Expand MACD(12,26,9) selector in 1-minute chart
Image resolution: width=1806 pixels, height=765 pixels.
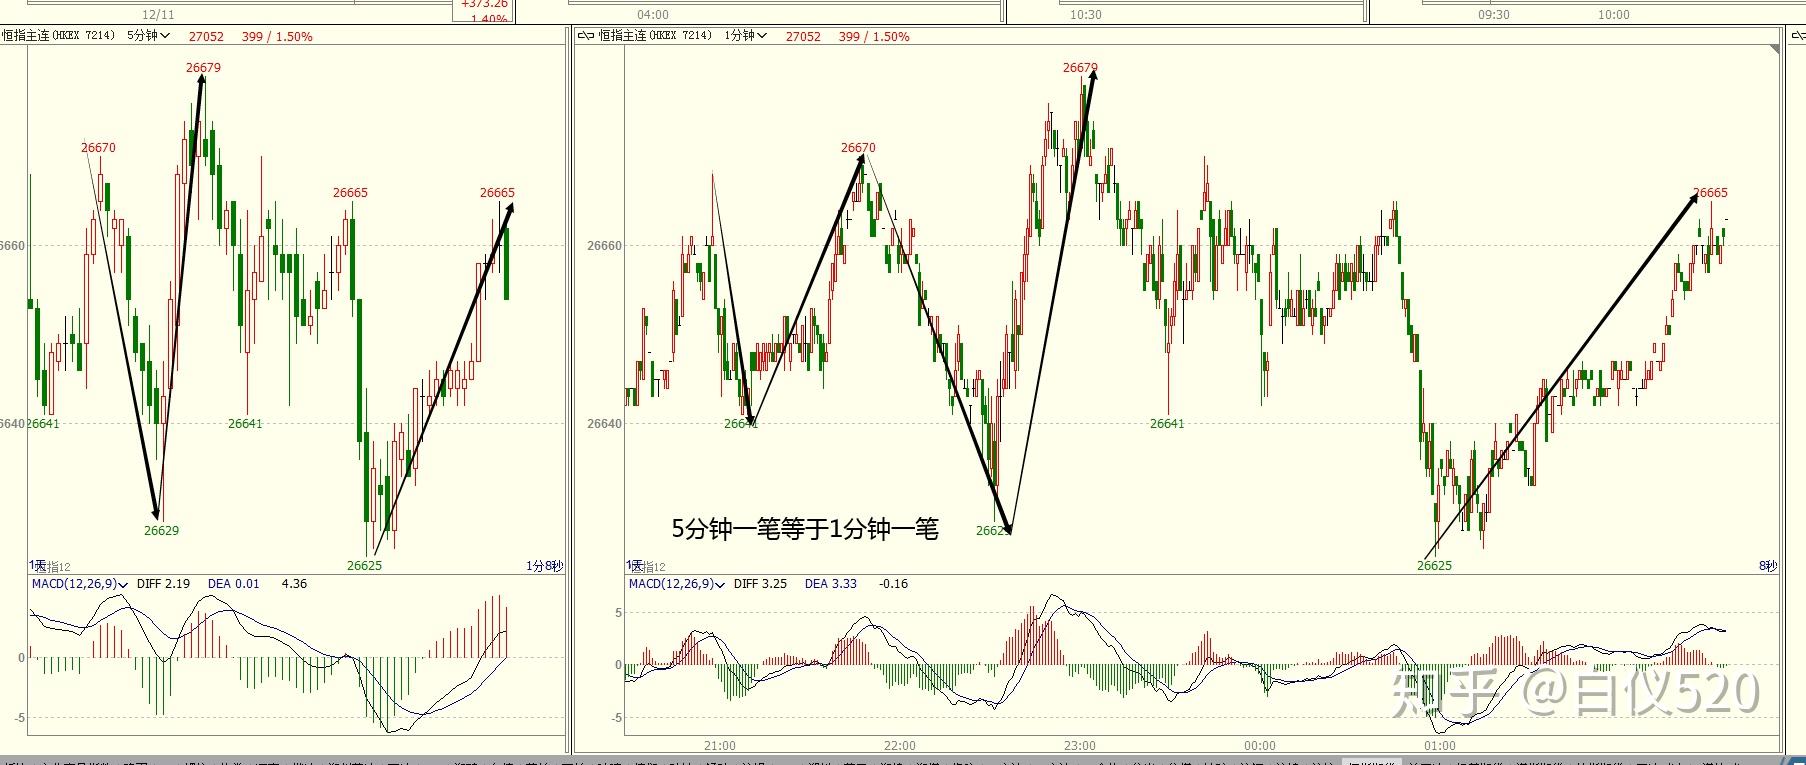point(678,584)
